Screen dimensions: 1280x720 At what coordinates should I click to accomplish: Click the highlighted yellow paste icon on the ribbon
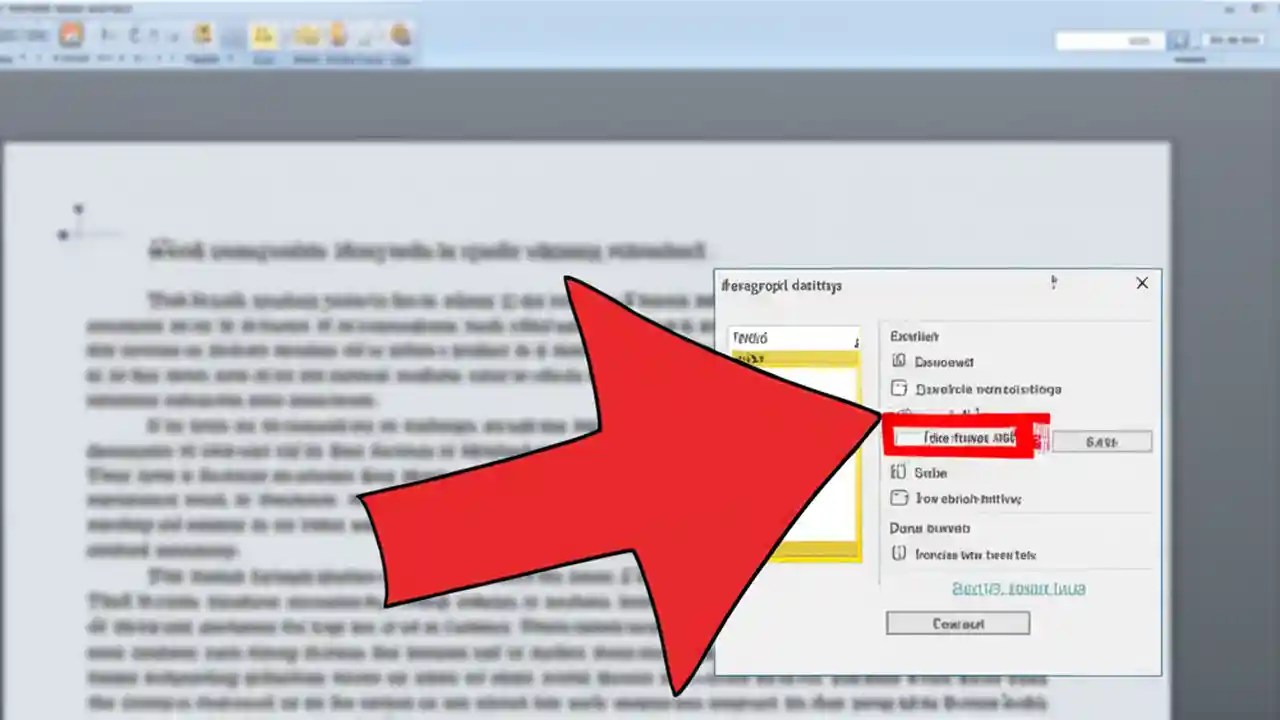(263, 35)
